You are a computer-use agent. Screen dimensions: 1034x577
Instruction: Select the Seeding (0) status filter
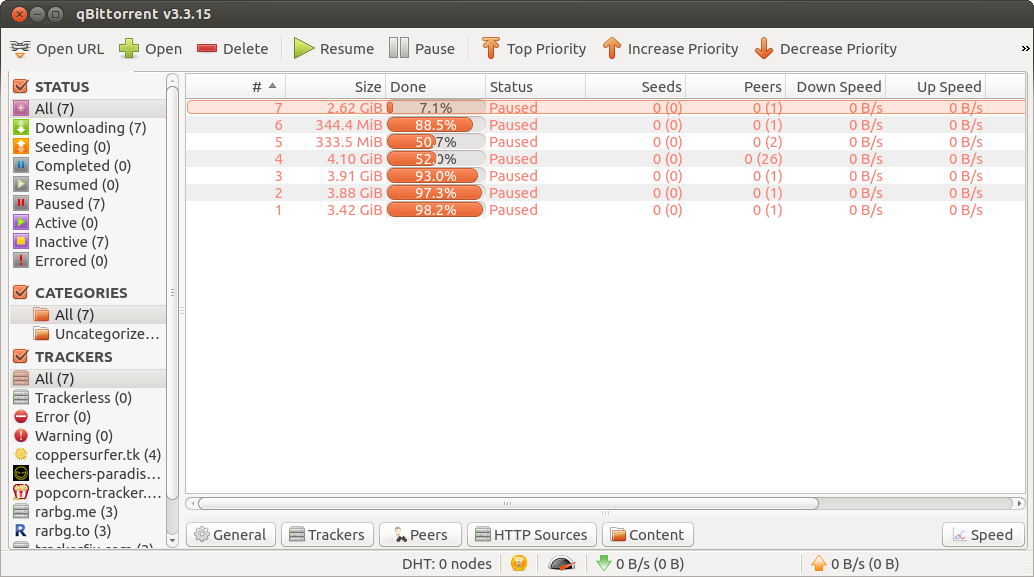(88, 147)
